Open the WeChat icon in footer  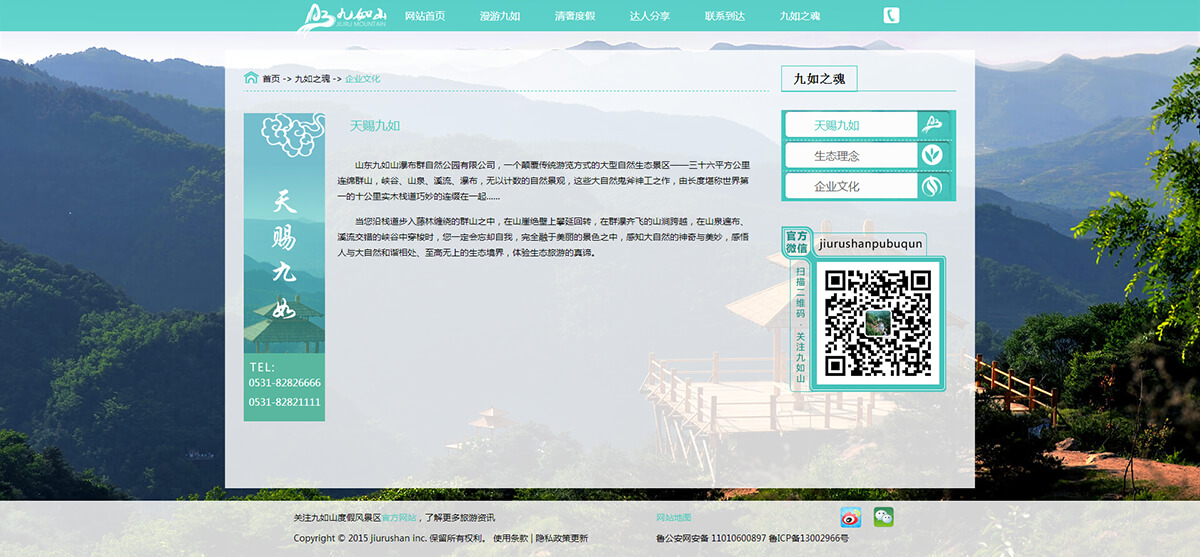click(x=883, y=517)
